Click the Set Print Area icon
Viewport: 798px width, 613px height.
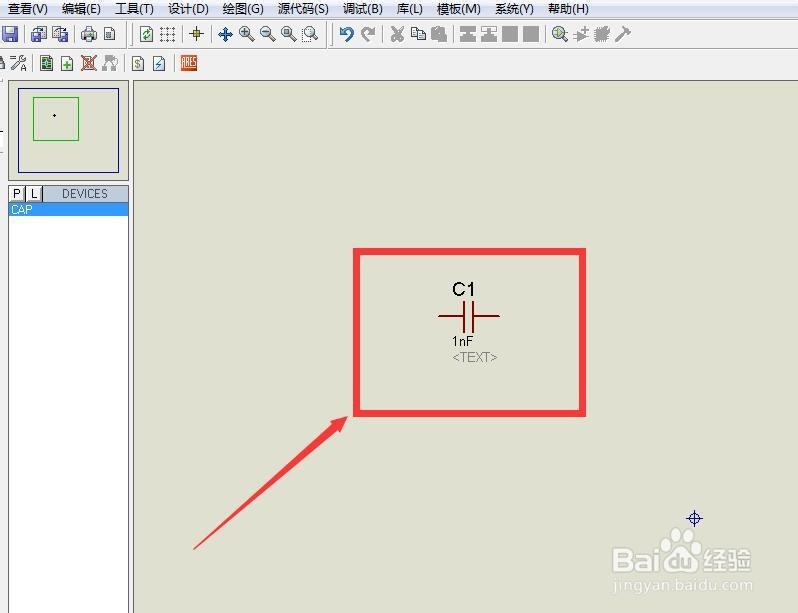[x=109, y=35]
